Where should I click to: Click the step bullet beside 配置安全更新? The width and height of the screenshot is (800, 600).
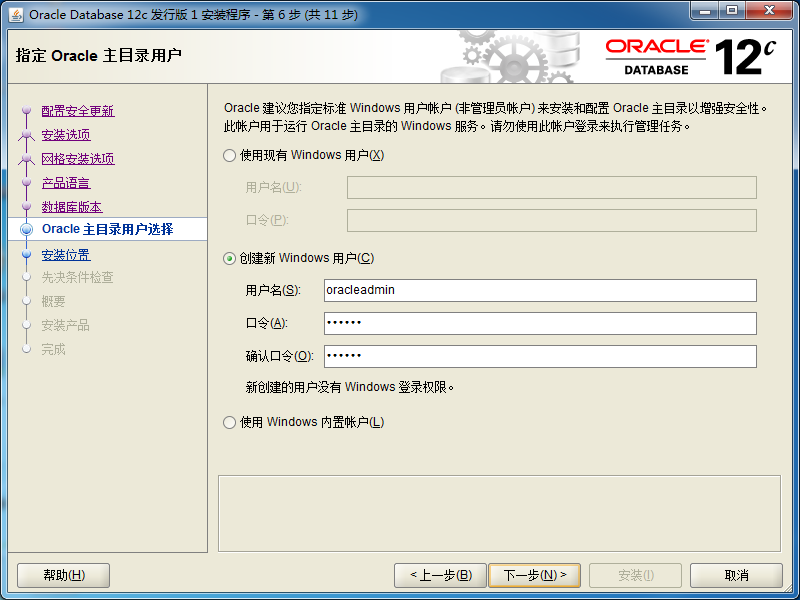pyautogui.click(x=27, y=110)
